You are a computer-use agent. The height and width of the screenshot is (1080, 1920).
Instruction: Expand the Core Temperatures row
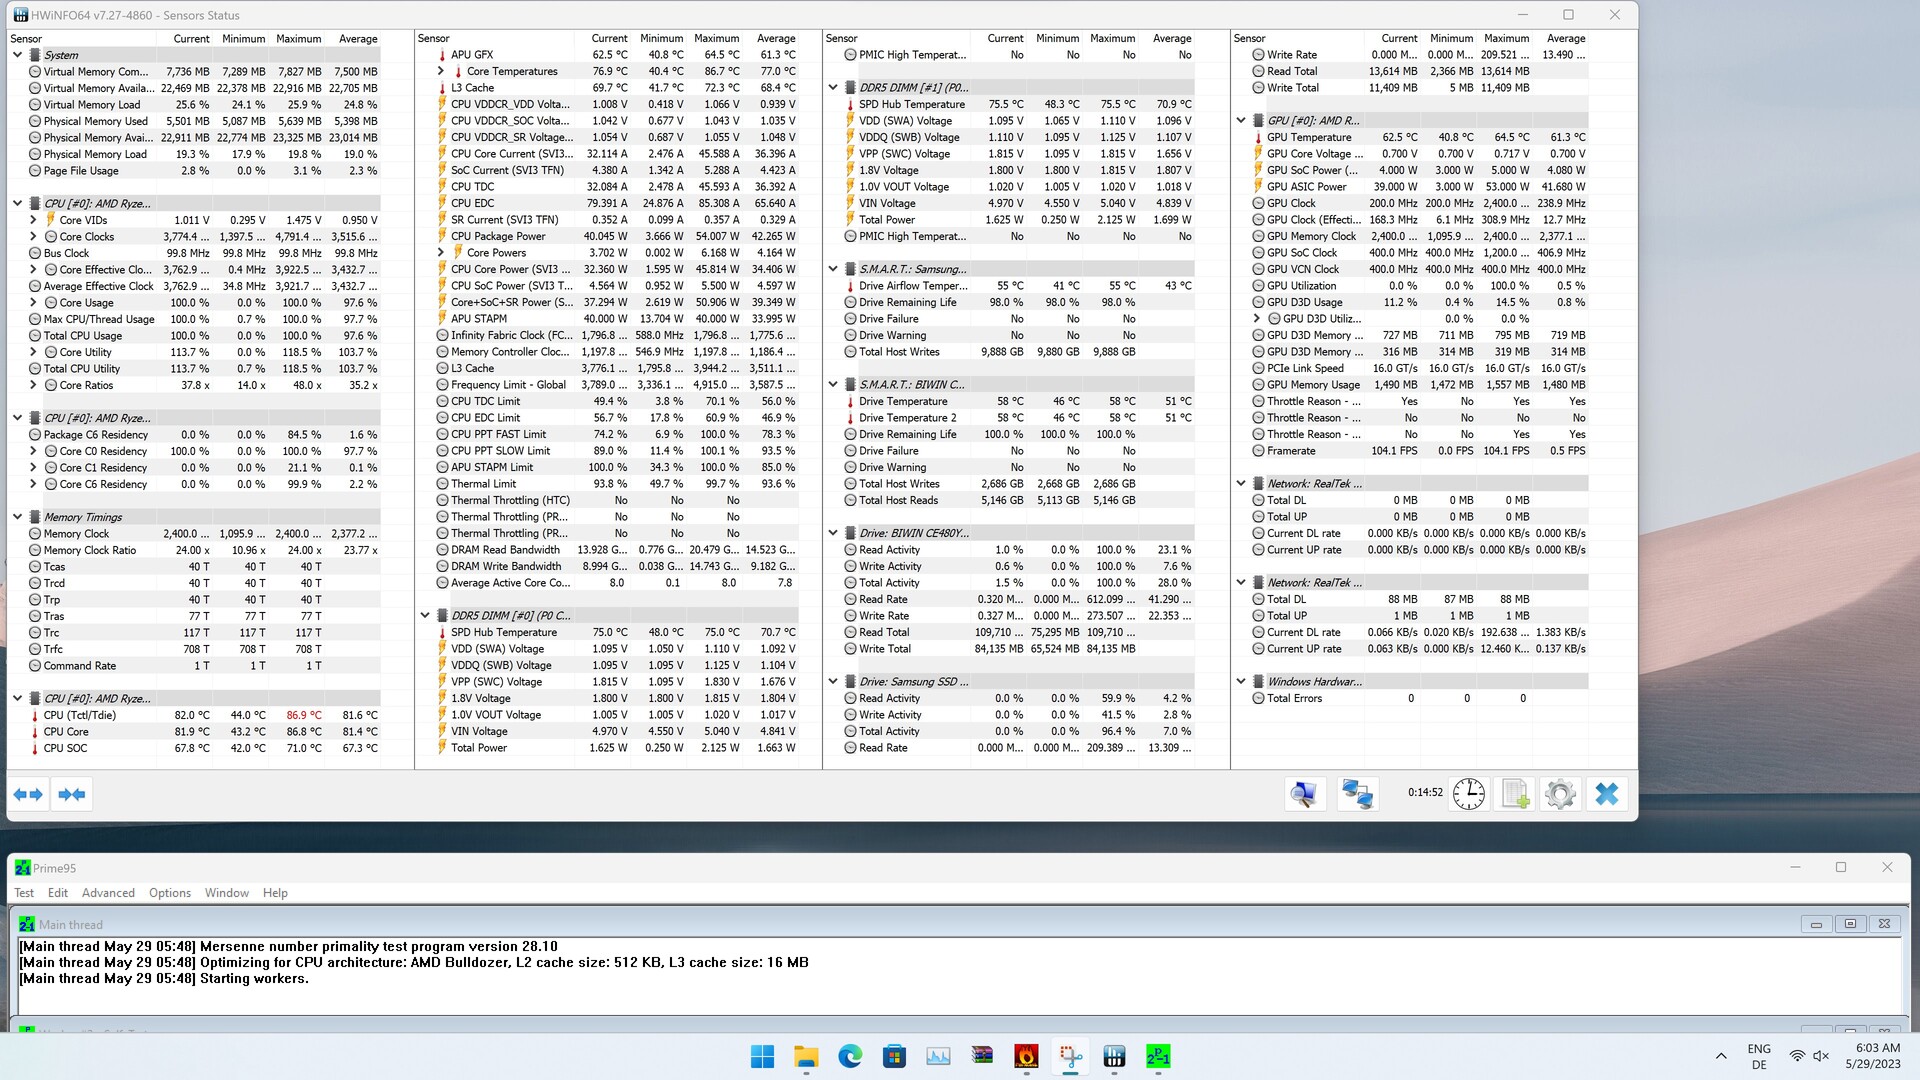tap(441, 72)
